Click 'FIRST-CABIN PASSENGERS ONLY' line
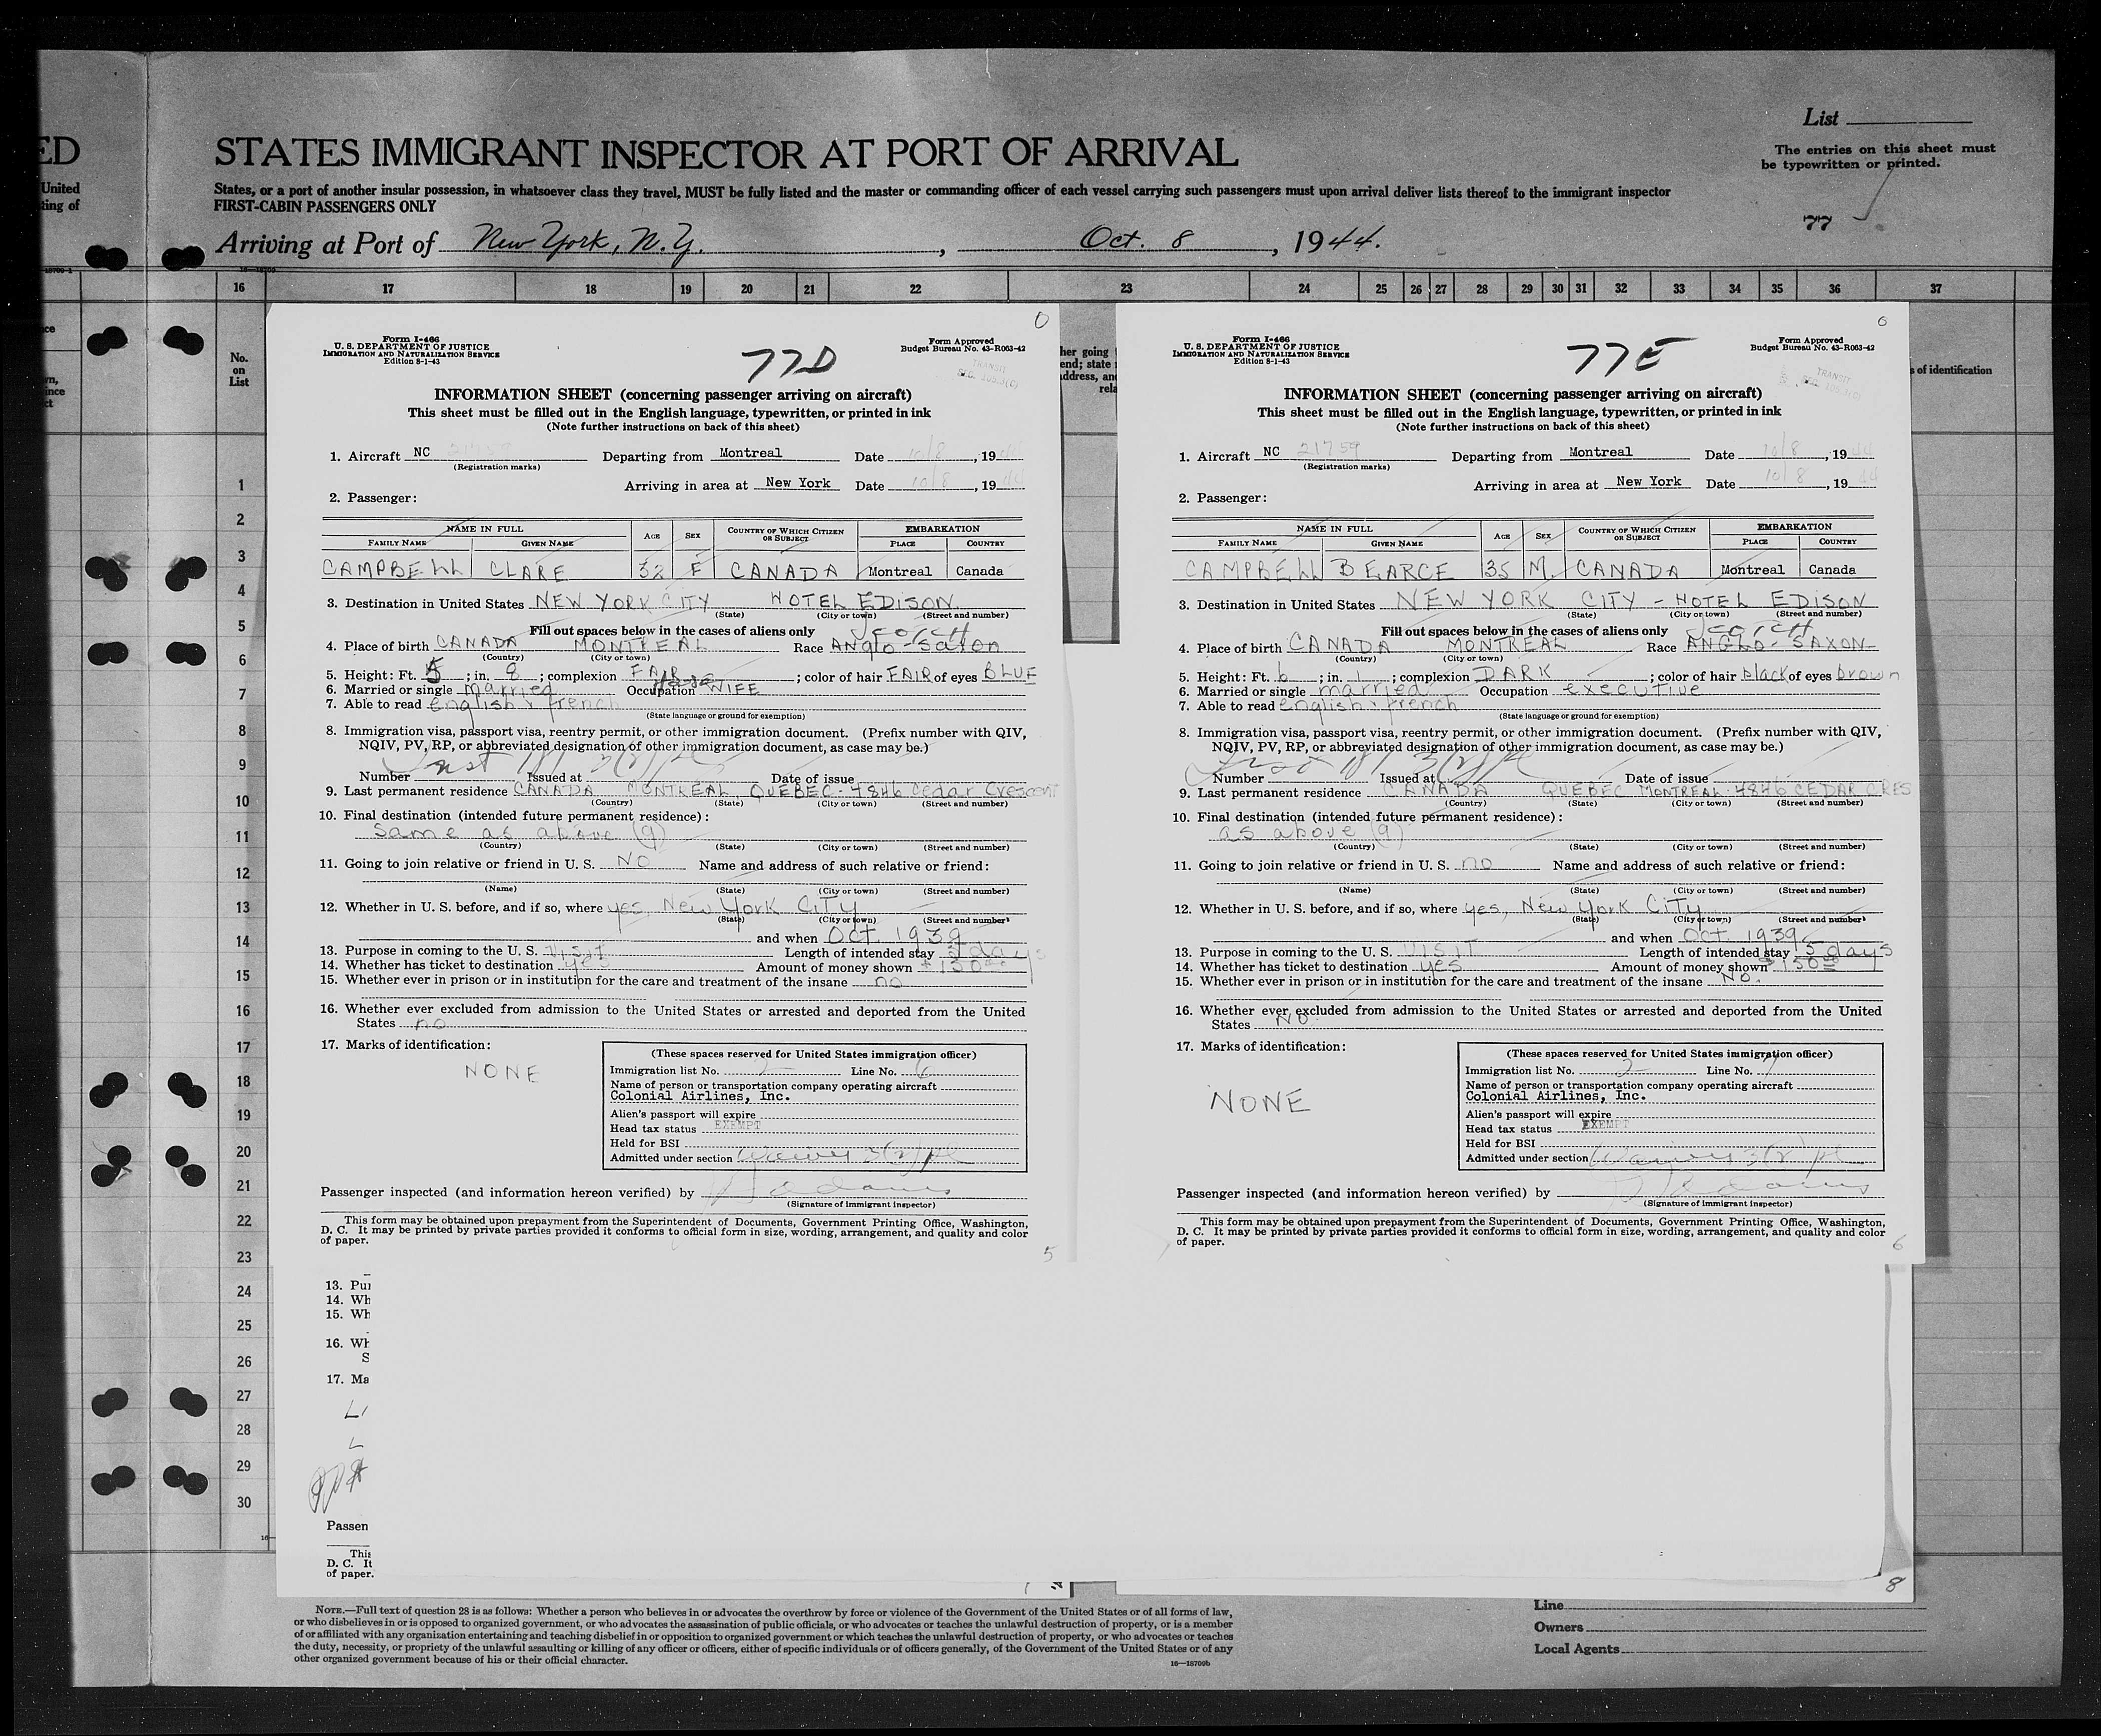The height and width of the screenshot is (1736, 2101). coord(324,206)
